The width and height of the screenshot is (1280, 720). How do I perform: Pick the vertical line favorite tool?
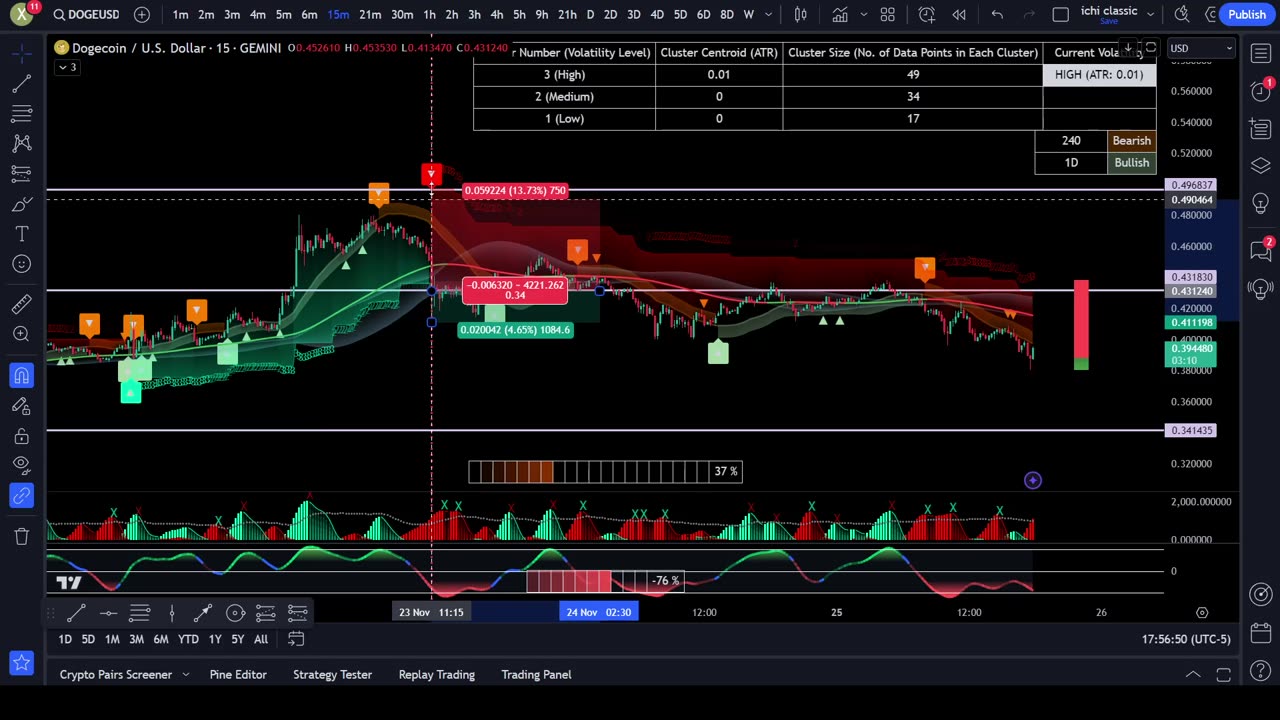coord(172,612)
